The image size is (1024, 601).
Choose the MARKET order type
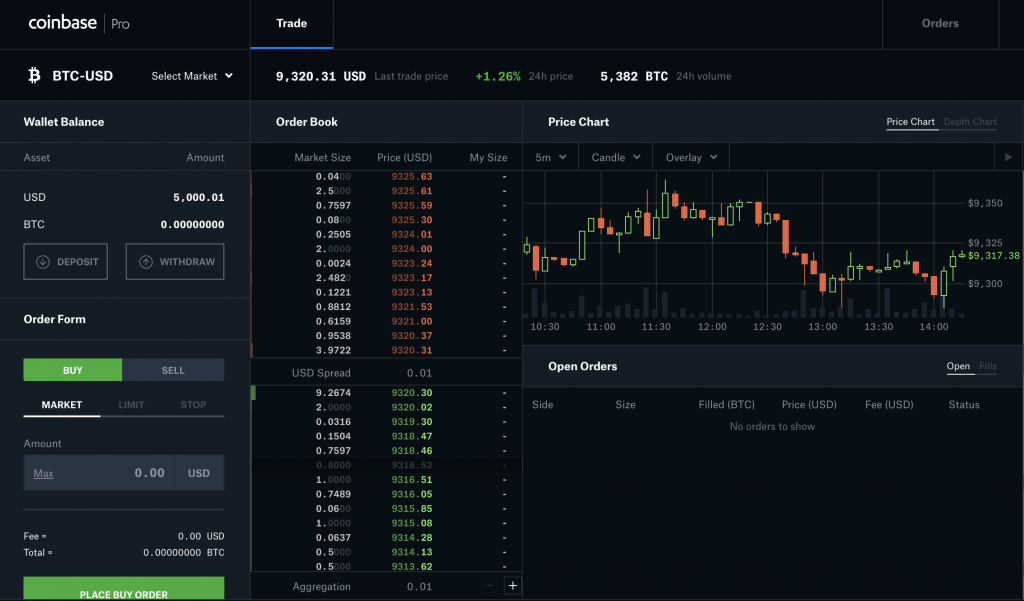62,405
